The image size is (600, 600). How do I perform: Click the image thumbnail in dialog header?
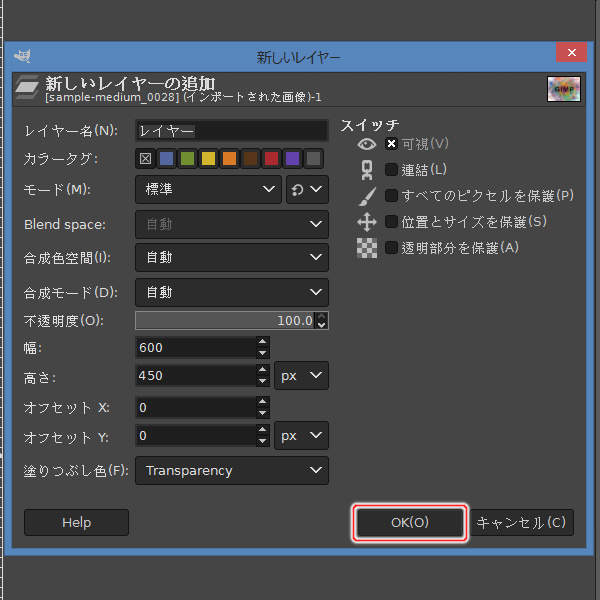click(564, 89)
